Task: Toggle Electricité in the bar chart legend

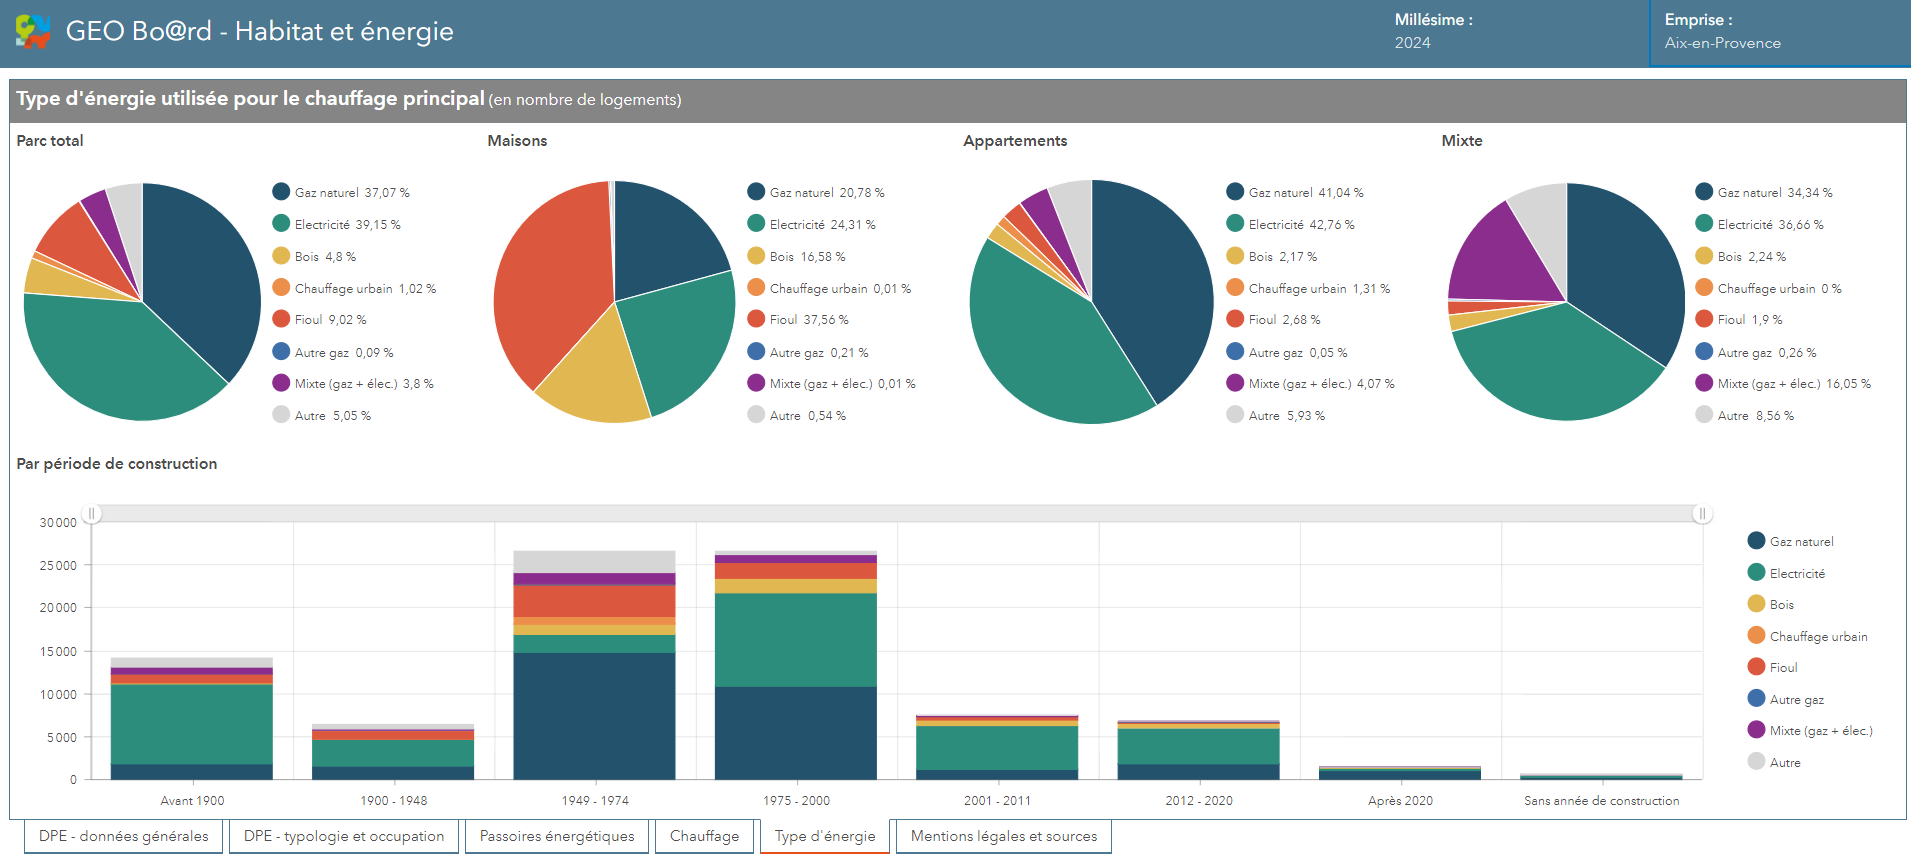Action: (x=1786, y=573)
